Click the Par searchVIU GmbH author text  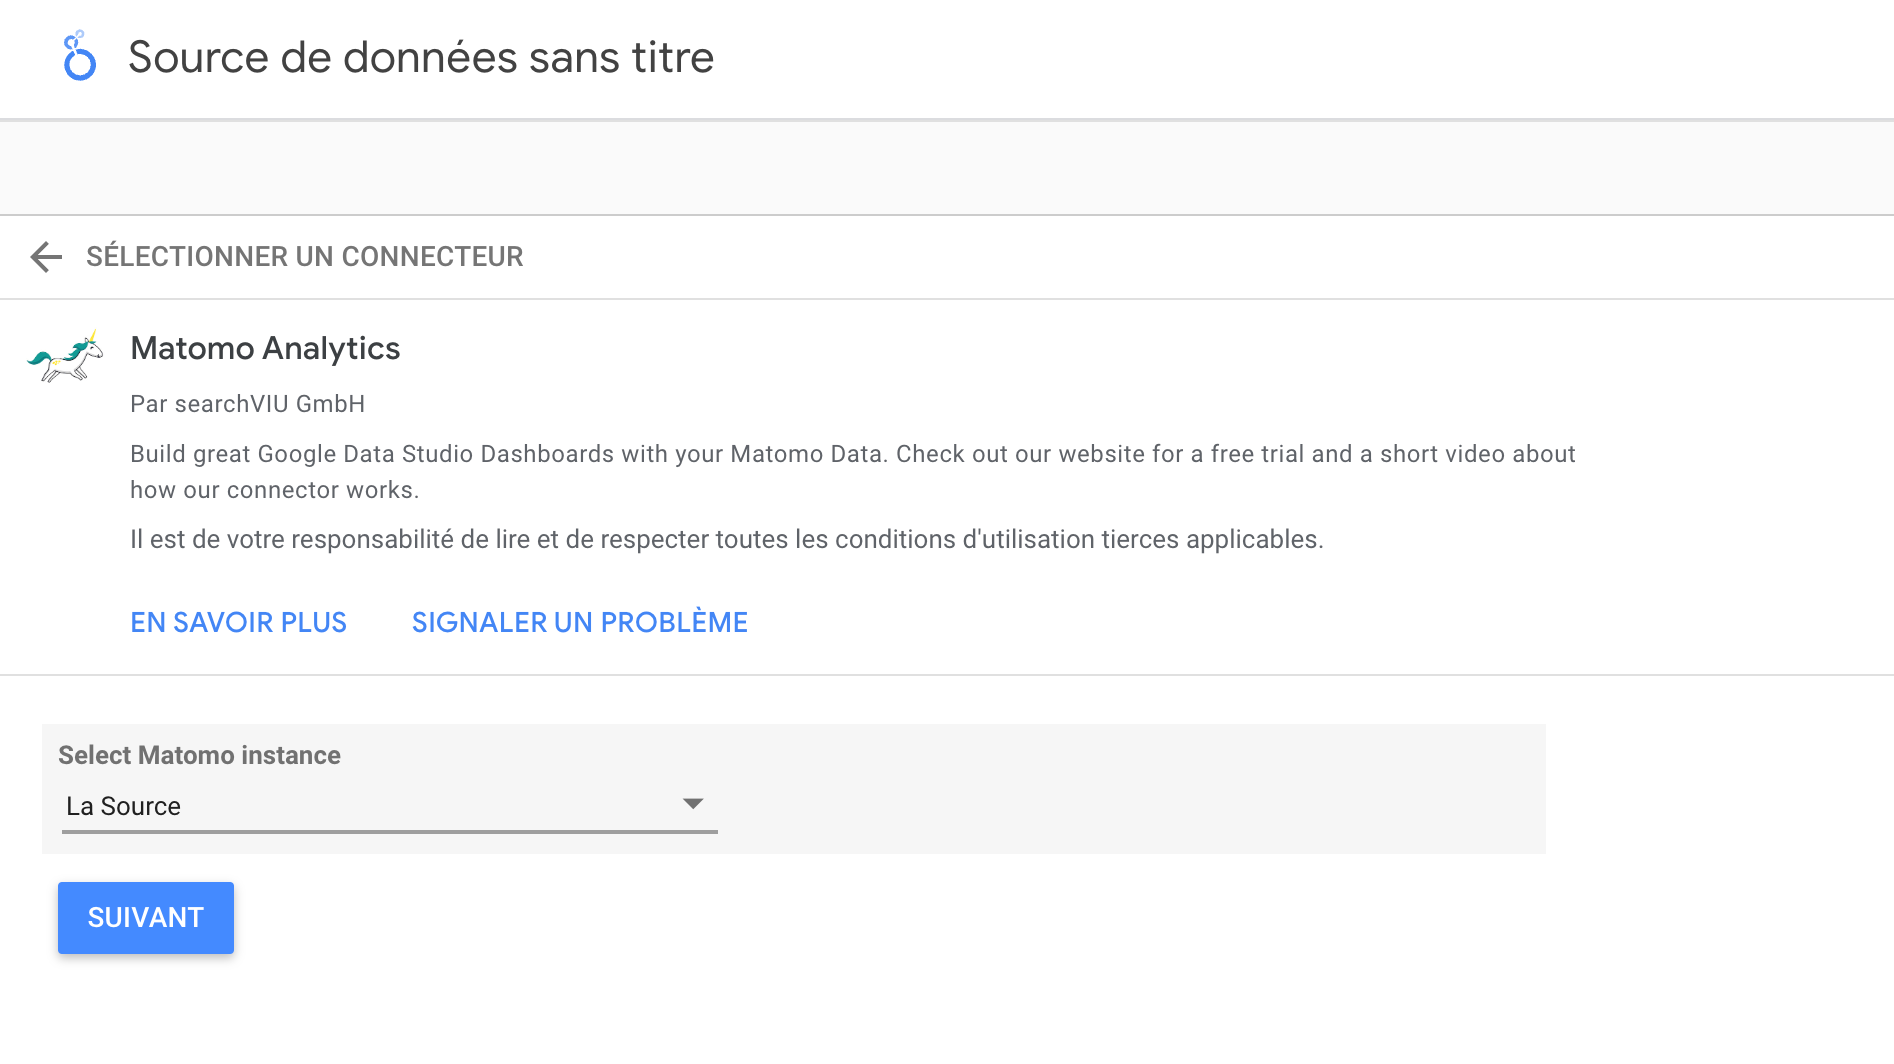click(247, 404)
